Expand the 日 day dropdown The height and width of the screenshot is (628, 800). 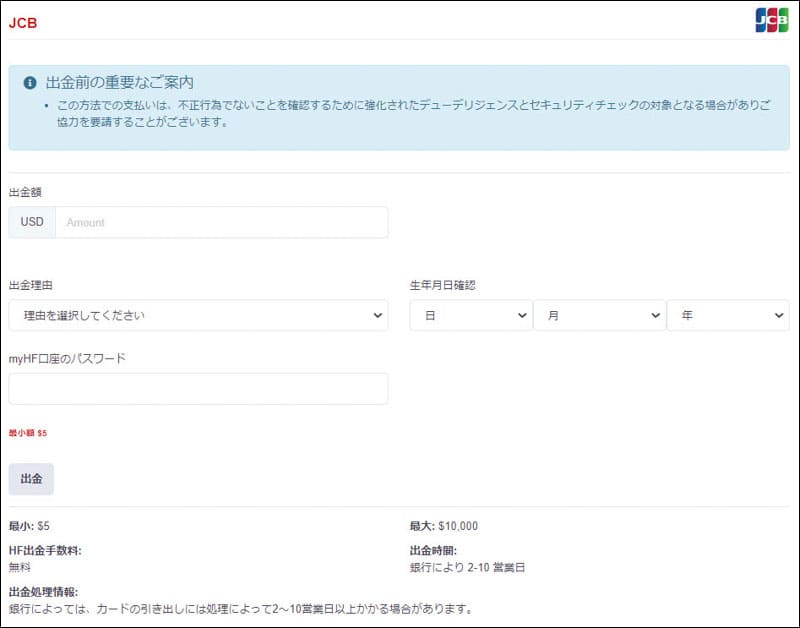[x=470, y=315]
